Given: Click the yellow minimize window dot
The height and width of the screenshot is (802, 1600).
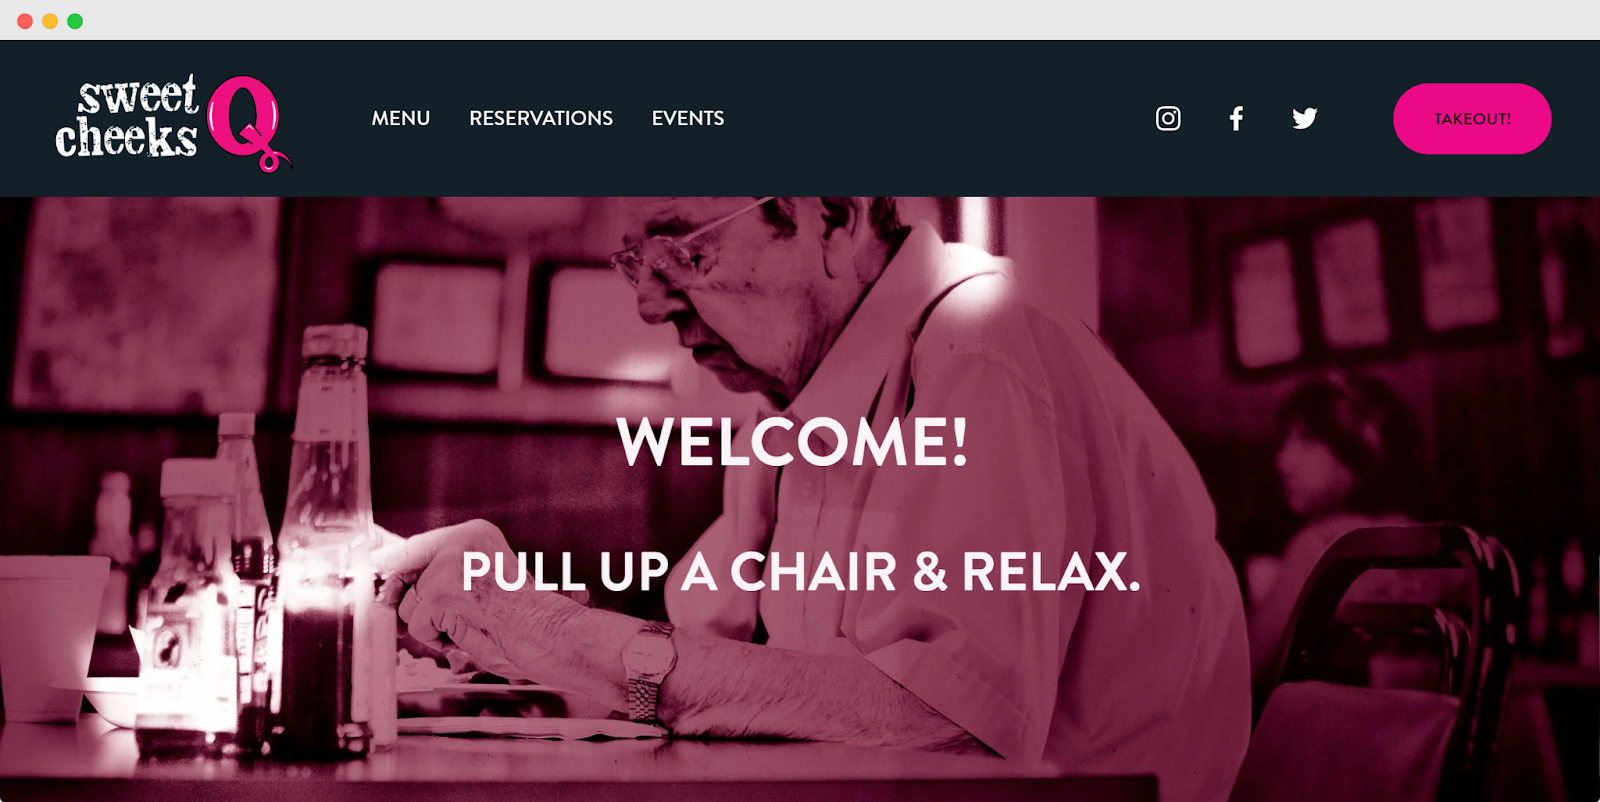Looking at the screenshot, I should point(50,21).
